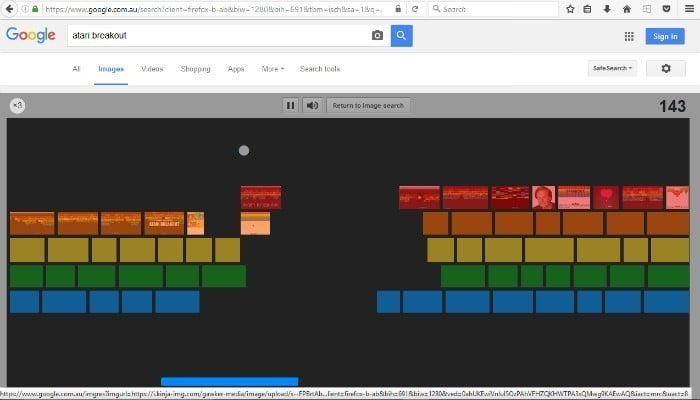Click the blue magnifier search button
700x400 pixels.
click(402, 35)
